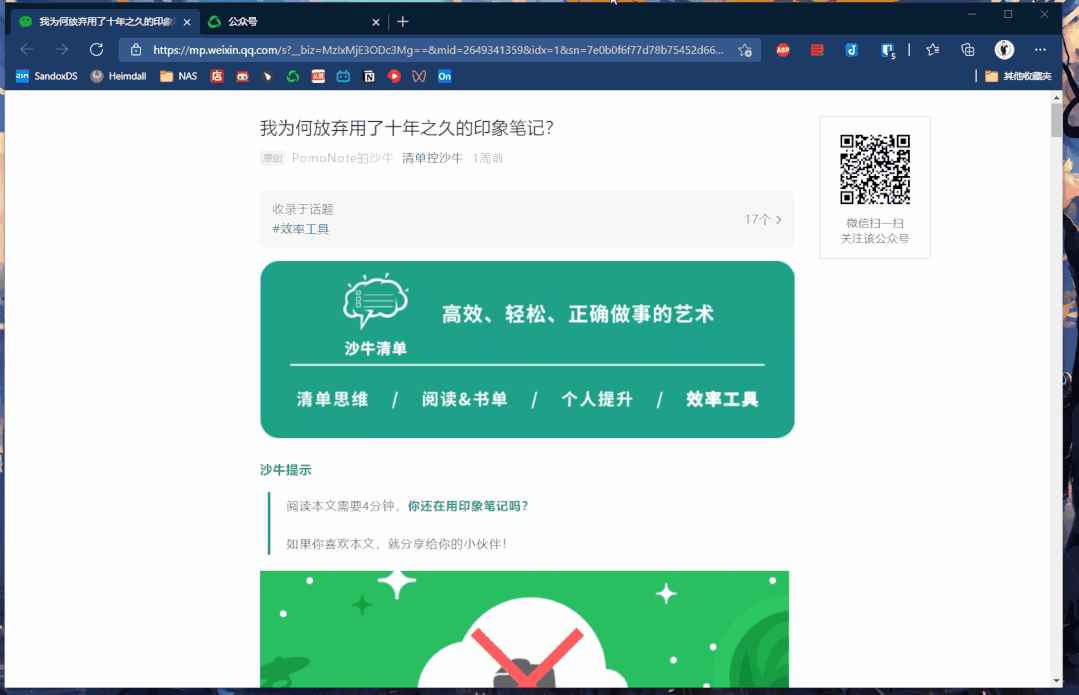Screen dimensions: 1079x695
Task: Open the 清单控沙牛 account link
Action: pos(432,158)
